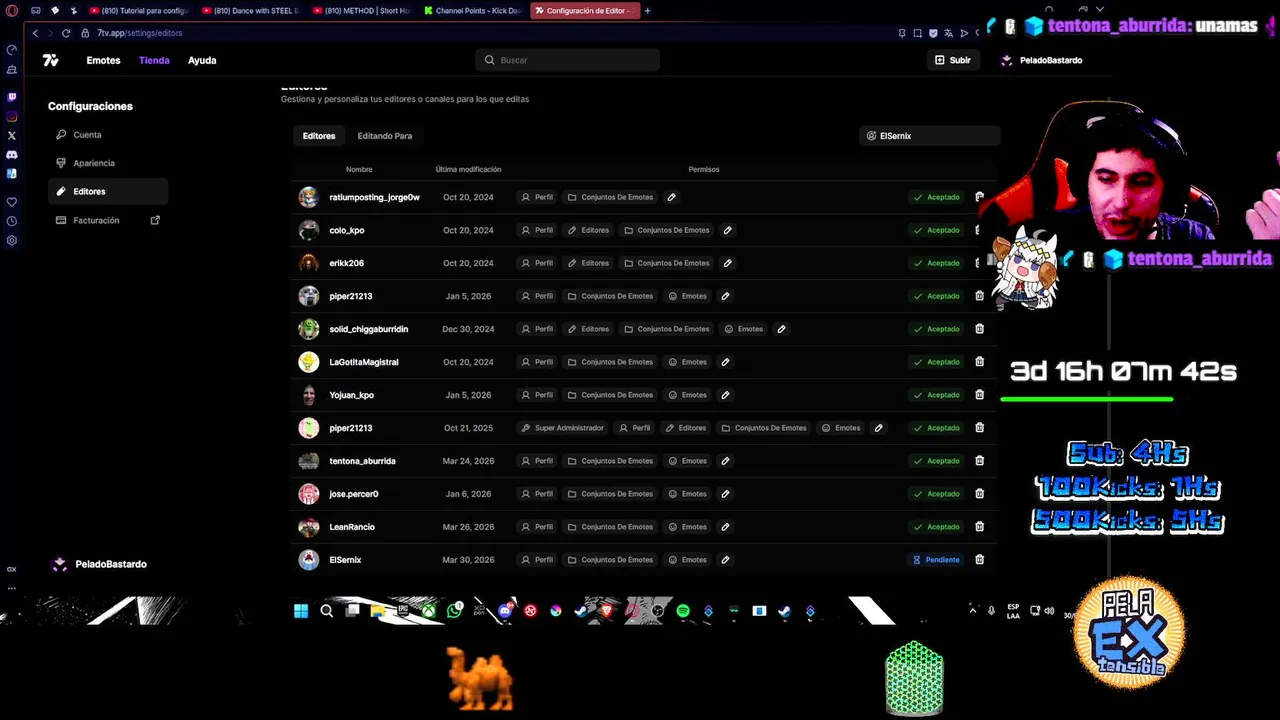This screenshot has height=720, width=1280.
Task: Edit permissions for solid_chiggaburridin
Action: [x=781, y=329]
